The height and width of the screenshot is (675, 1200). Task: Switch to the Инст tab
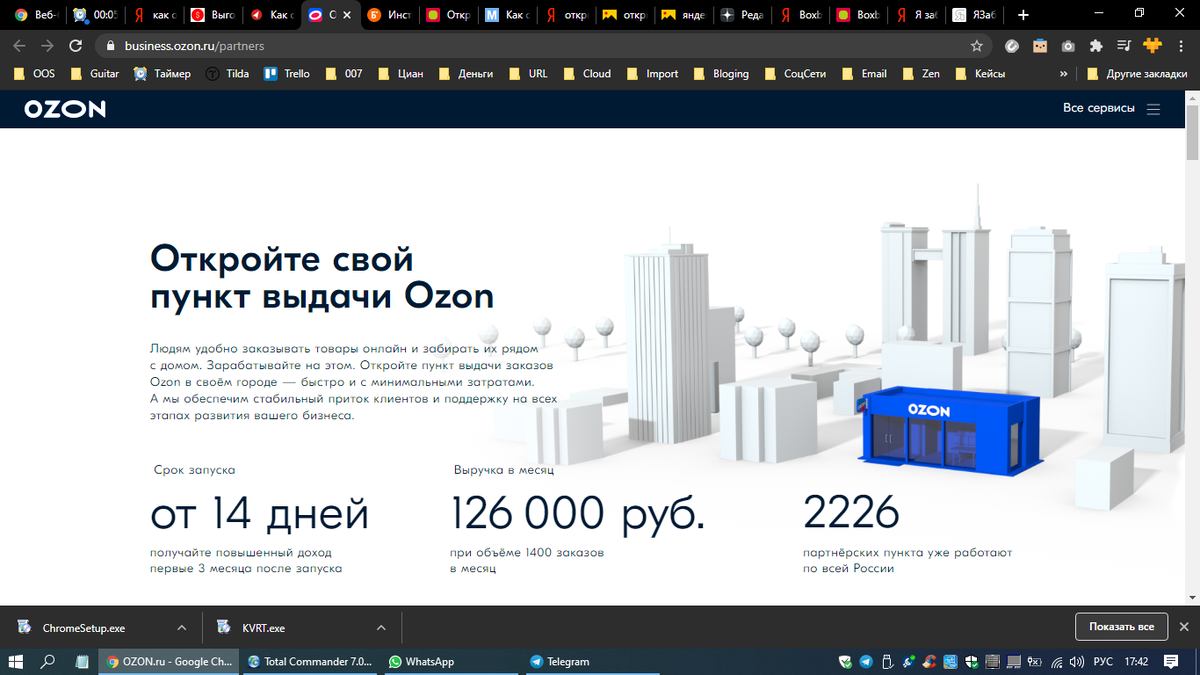coord(389,15)
